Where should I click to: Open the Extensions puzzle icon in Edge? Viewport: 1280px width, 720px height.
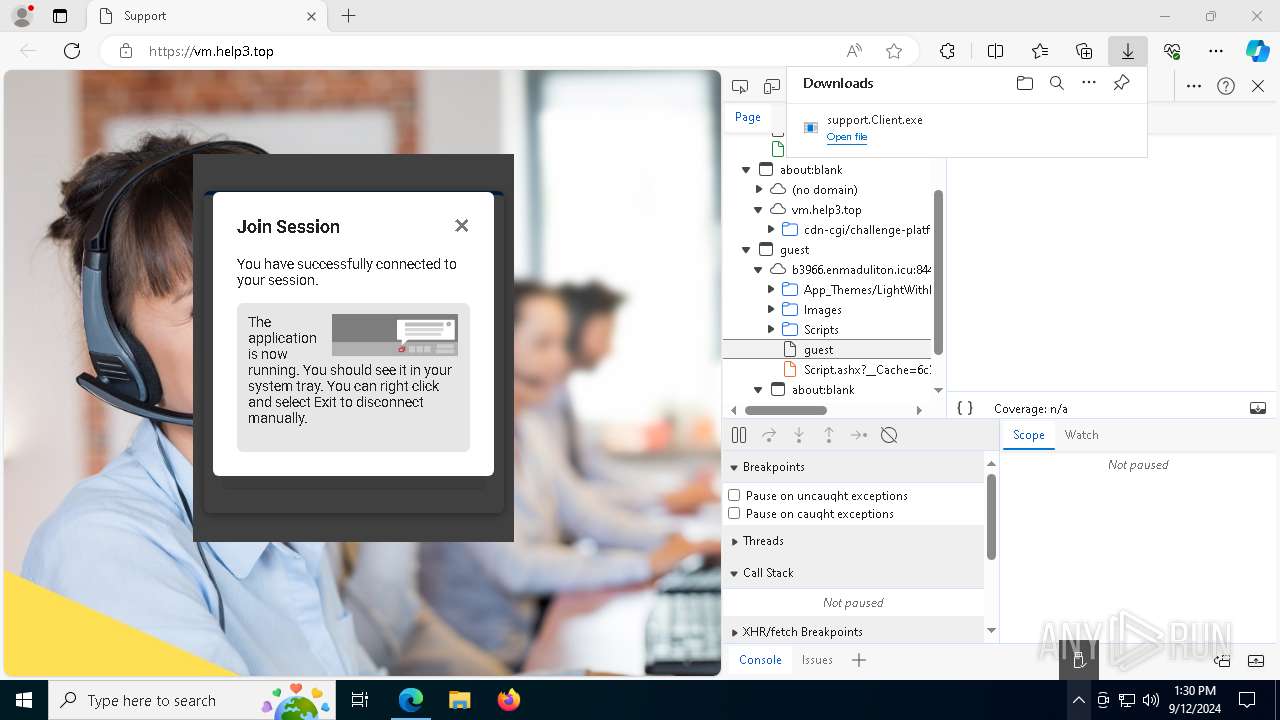click(x=947, y=51)
